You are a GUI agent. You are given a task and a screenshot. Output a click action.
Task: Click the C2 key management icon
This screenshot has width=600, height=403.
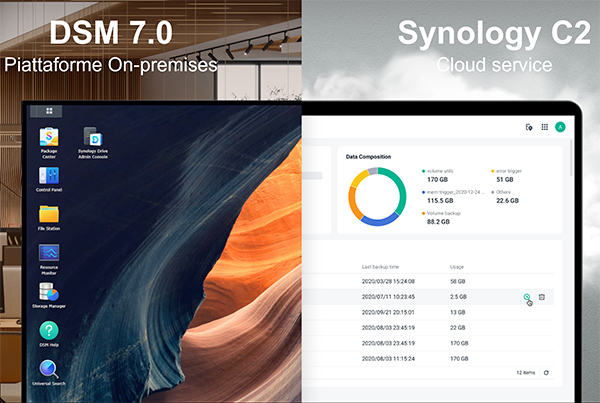point(529,127)
